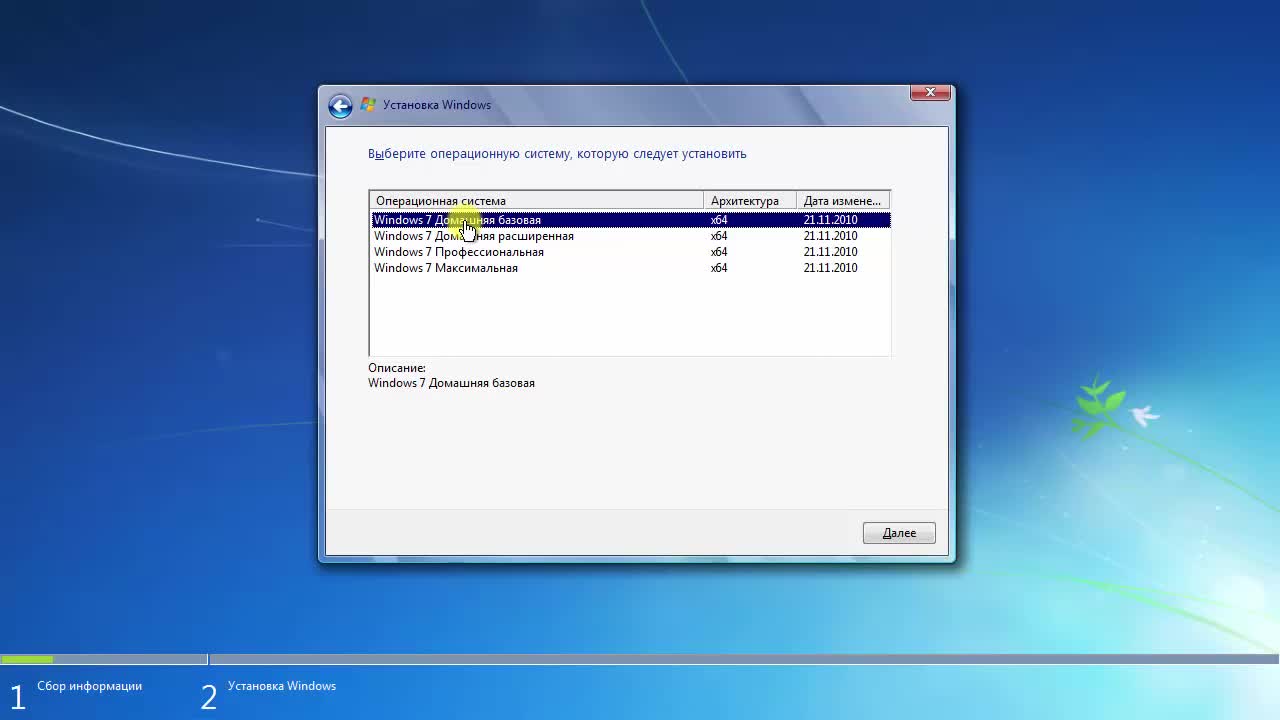This screenshot has height=720, width=1280.
Task: Click the Сбор информации step label
Action: [89, 686]
